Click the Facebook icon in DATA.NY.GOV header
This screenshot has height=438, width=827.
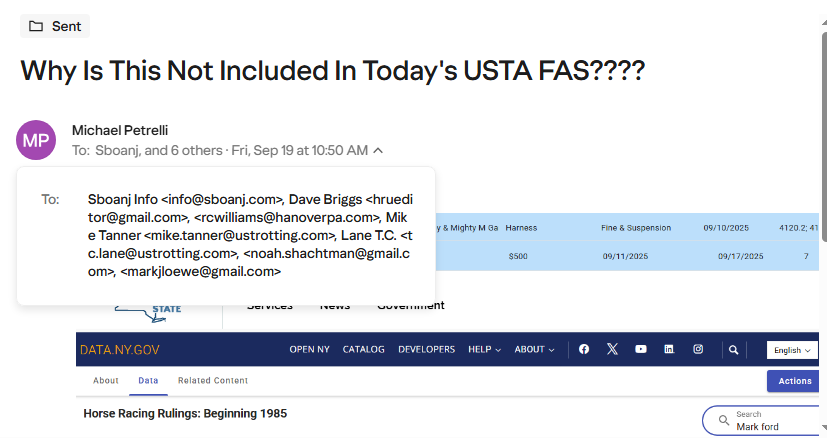click(x=584, y=350)
